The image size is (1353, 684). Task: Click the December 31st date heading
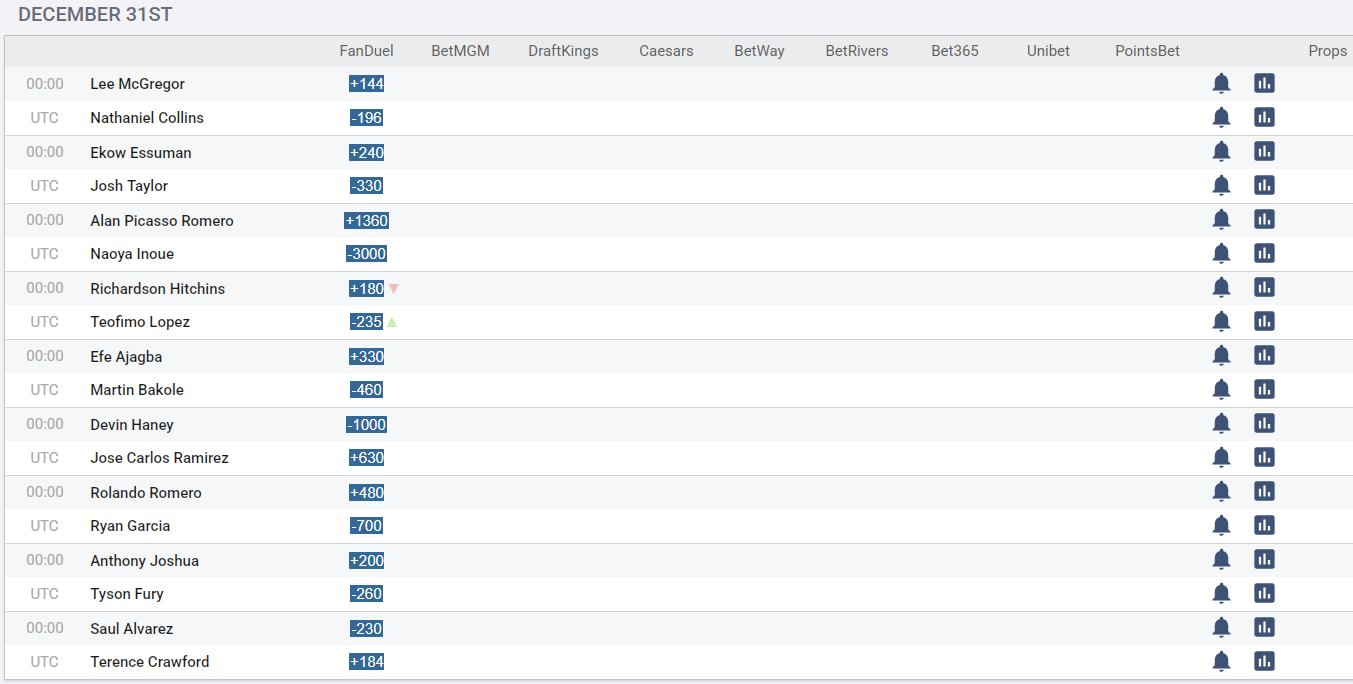tap(95, 15)
